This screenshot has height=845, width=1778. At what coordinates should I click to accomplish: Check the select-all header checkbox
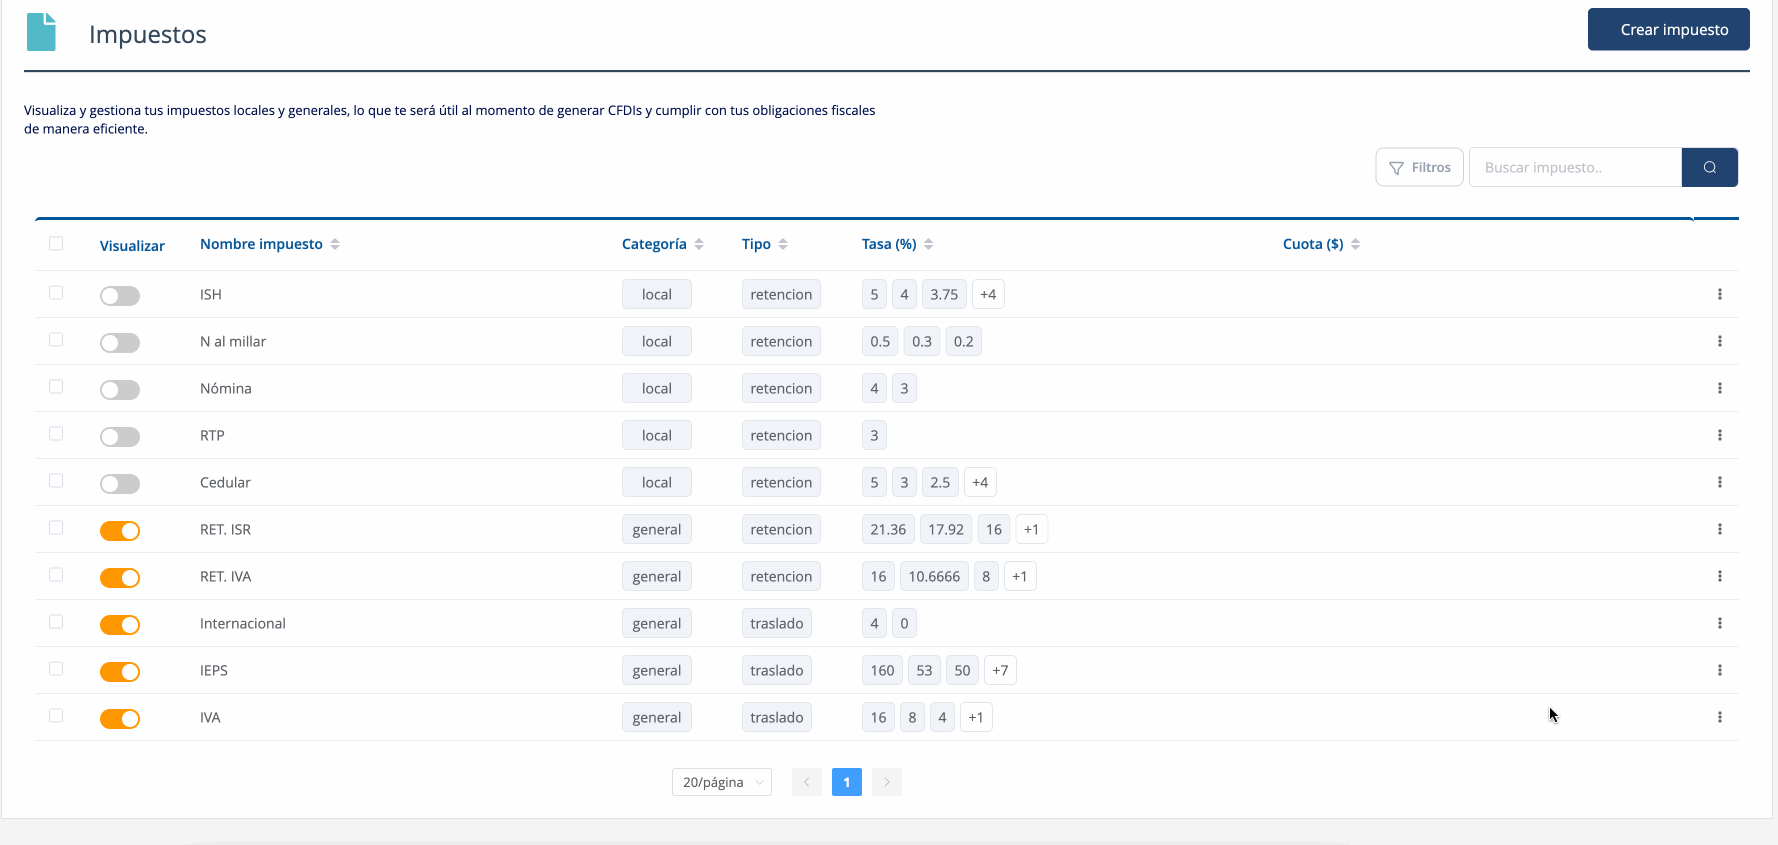56,243
